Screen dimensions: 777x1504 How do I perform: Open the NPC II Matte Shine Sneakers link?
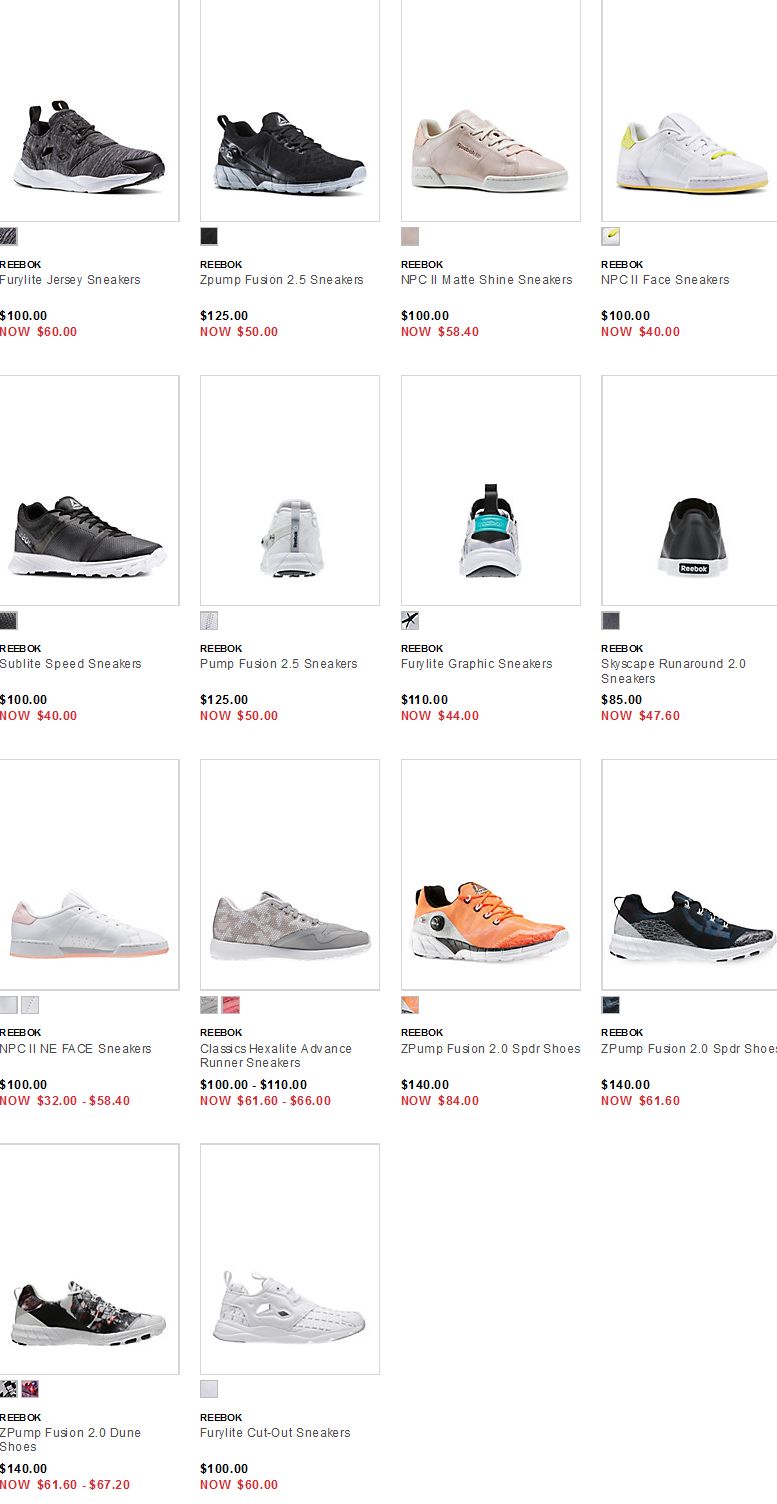pos(487,280)
